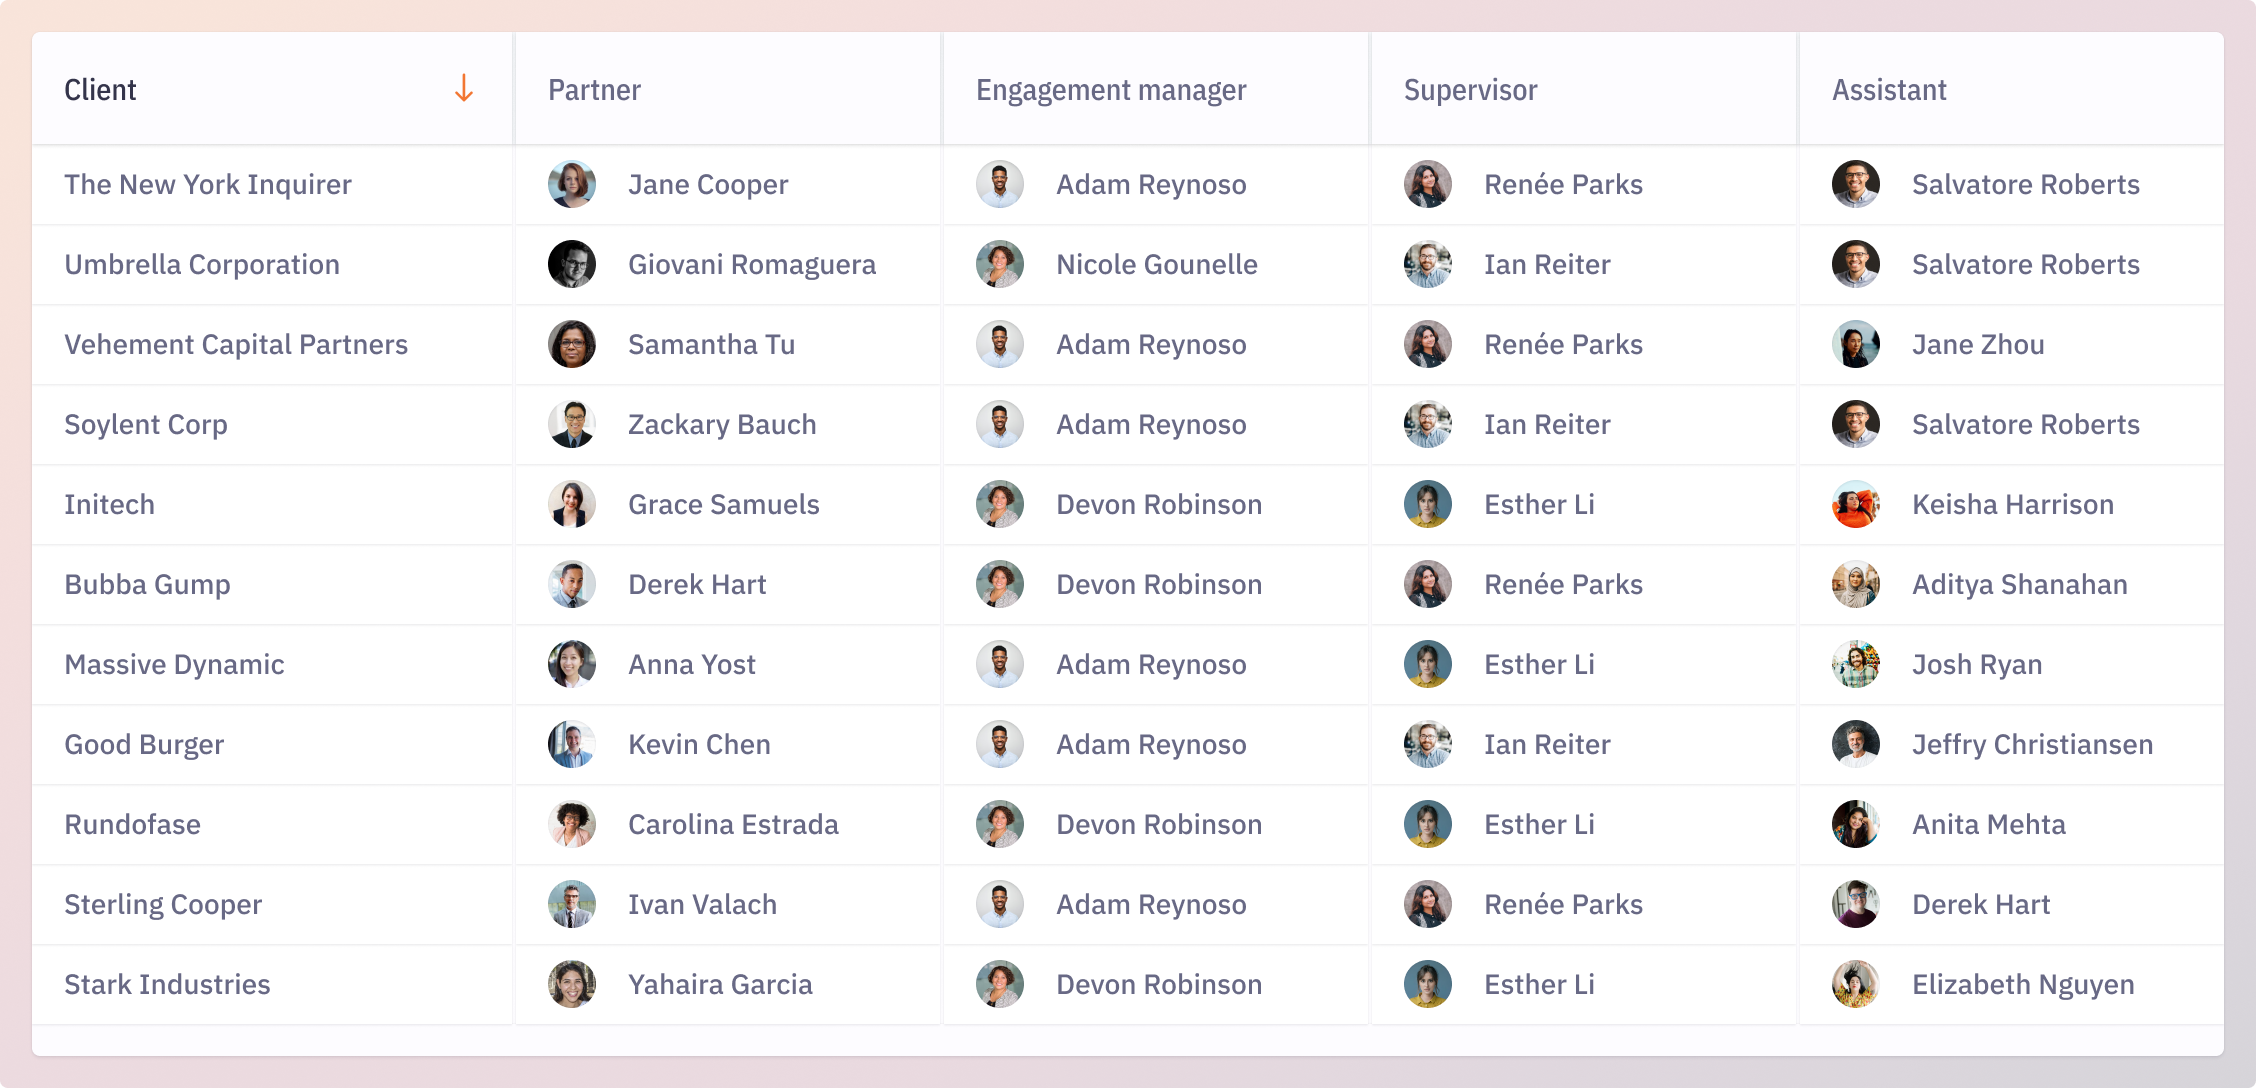Click Keisha Harrison's profile avatar

[x=1856, y=504]
